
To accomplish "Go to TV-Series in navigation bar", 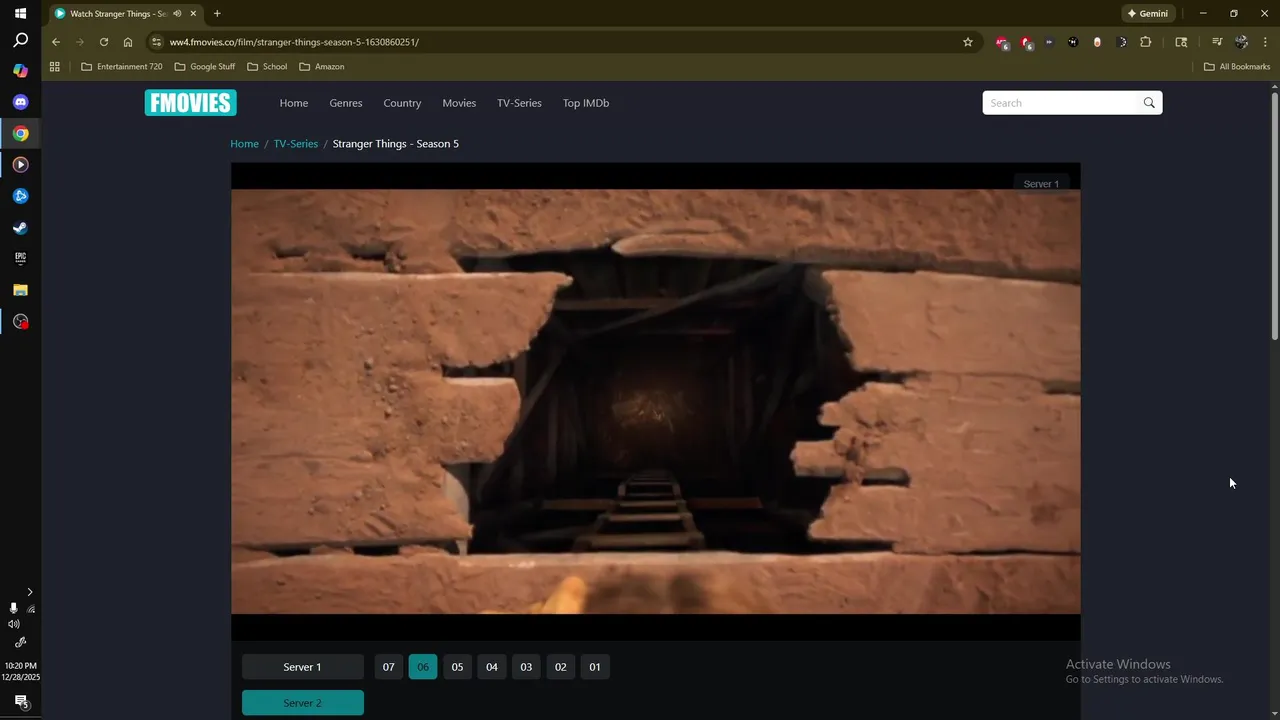I will pyautogui.click(x=519, y=103).
